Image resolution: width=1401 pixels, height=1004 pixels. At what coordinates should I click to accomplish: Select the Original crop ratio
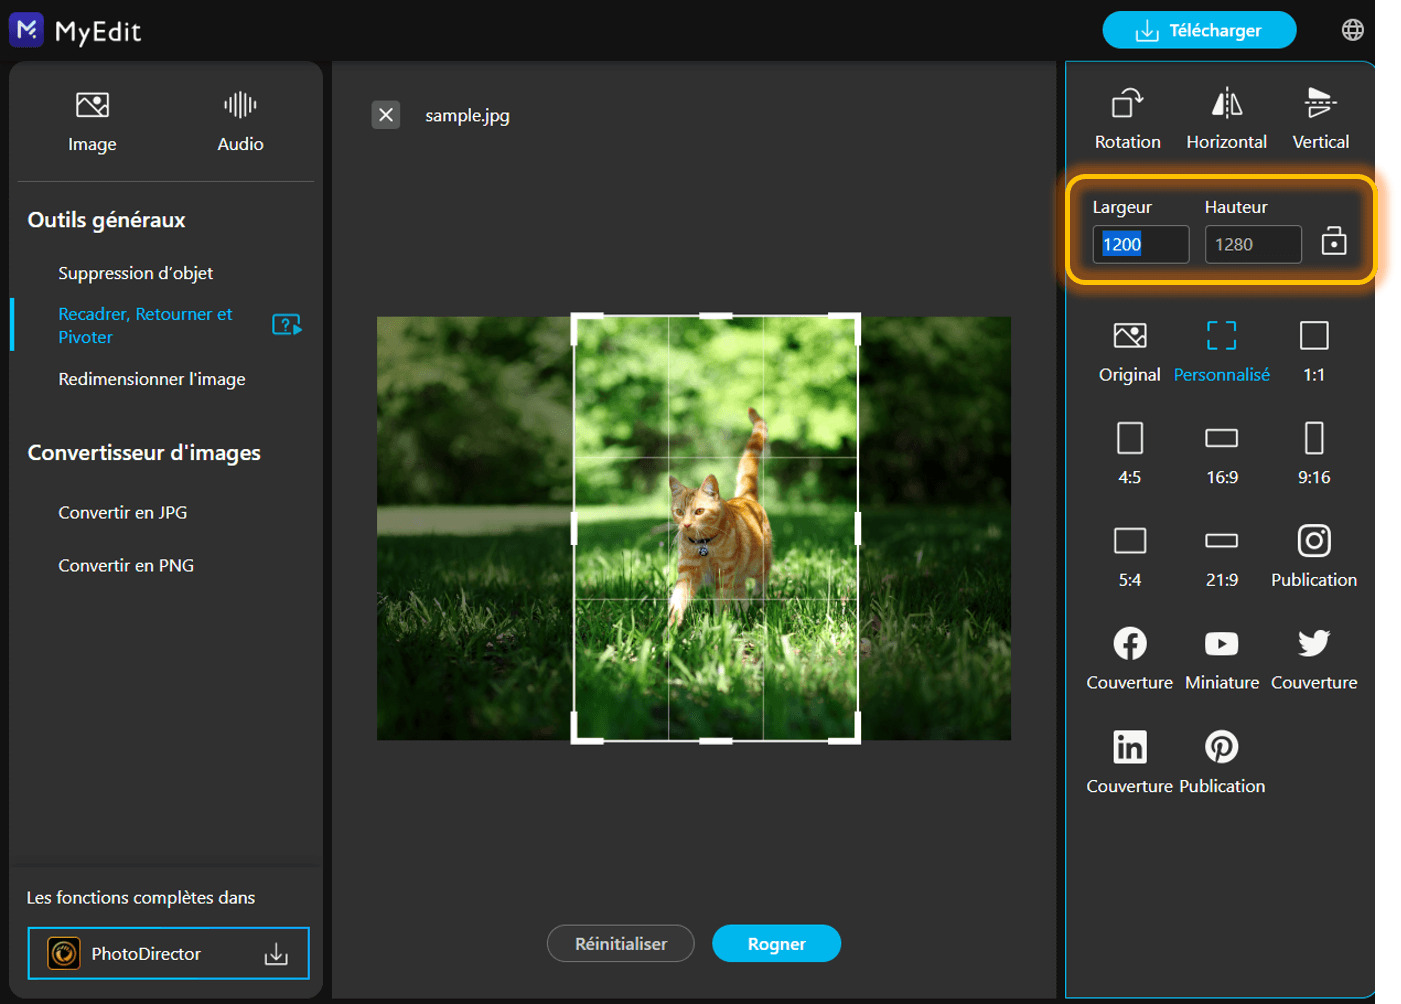[x=1130, y=352]
